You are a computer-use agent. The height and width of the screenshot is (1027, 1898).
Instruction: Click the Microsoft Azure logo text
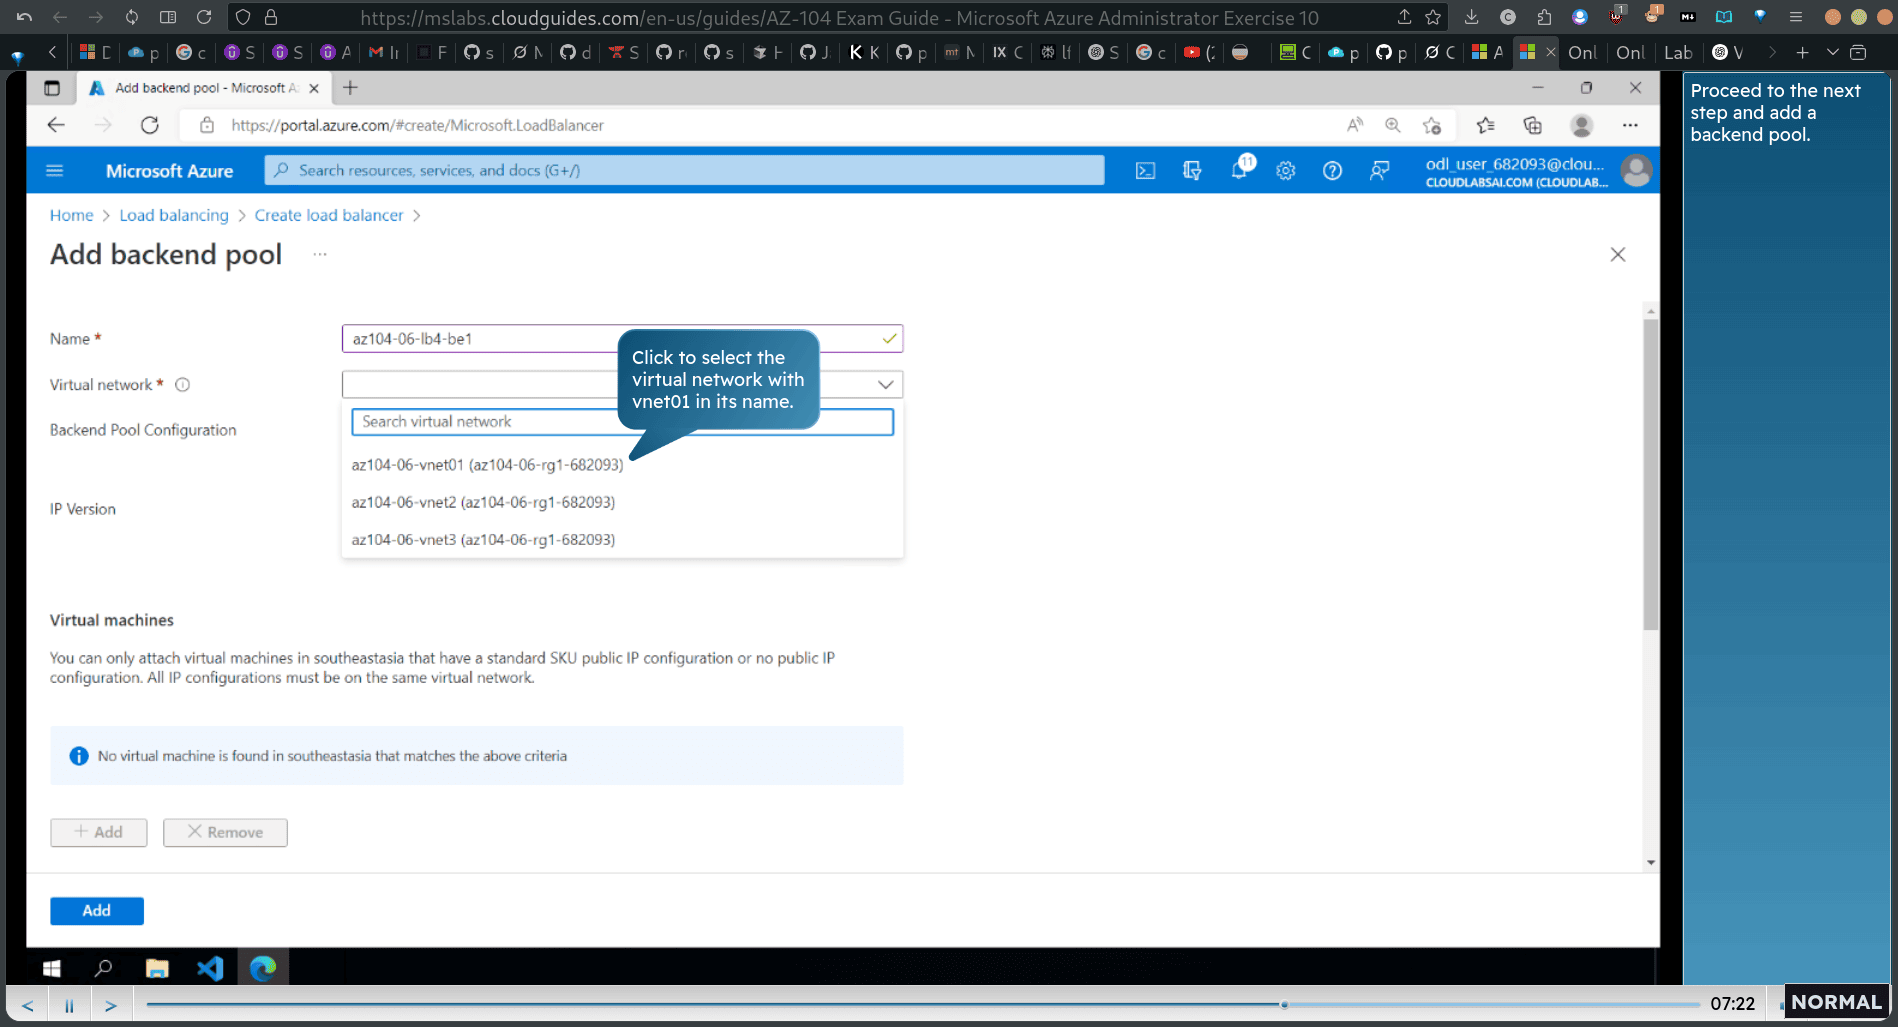click(x=169, y=171)
